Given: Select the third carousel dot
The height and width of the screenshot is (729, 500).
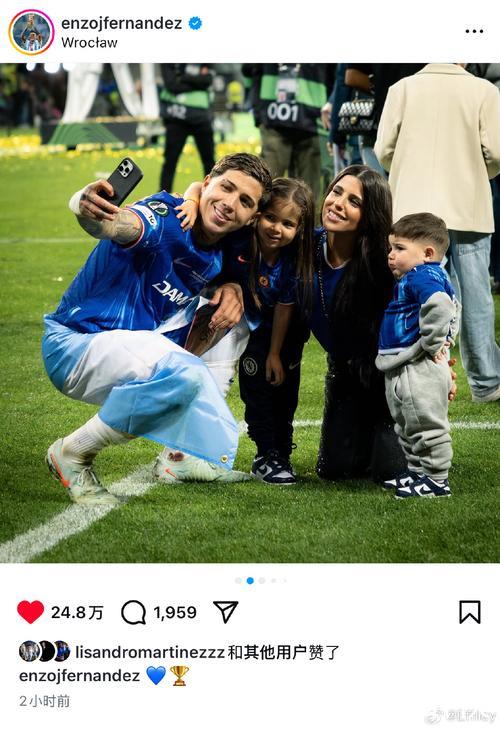Looking at the screenshot, I should coord(262,581).
